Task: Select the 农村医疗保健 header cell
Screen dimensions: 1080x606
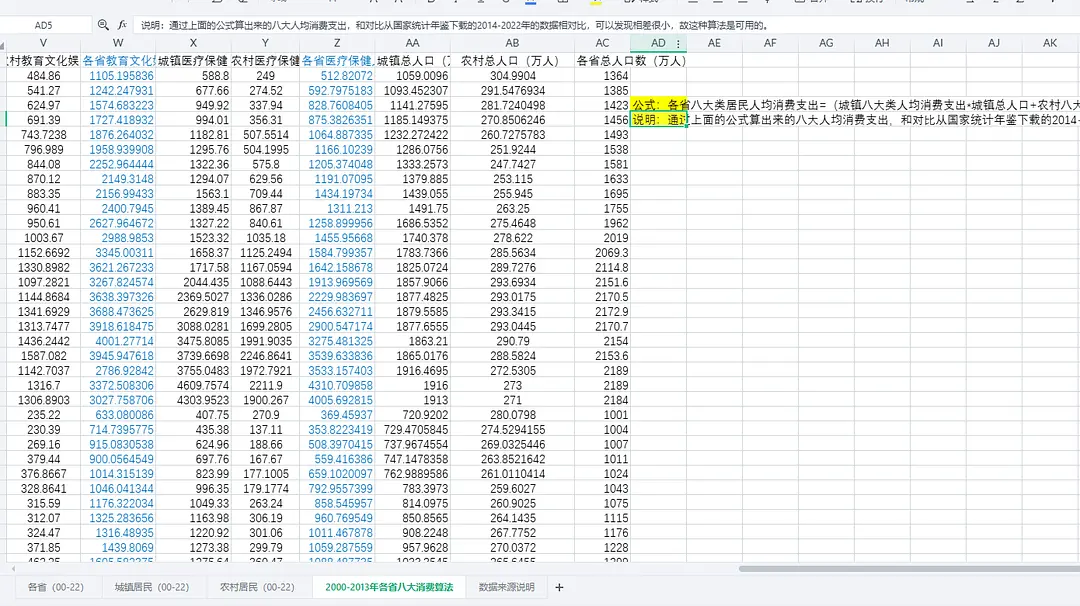Action: 265,61
